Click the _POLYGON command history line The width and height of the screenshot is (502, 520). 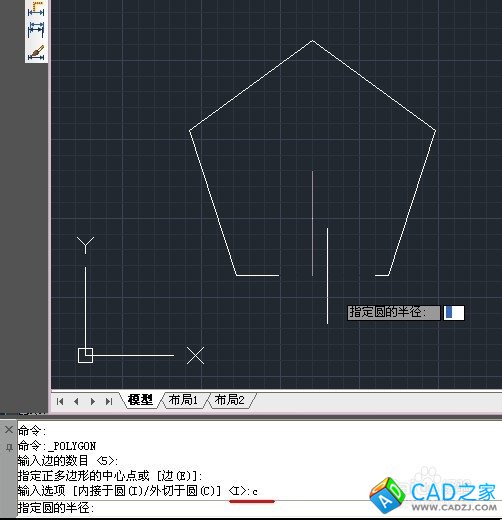tap(57, 446)
